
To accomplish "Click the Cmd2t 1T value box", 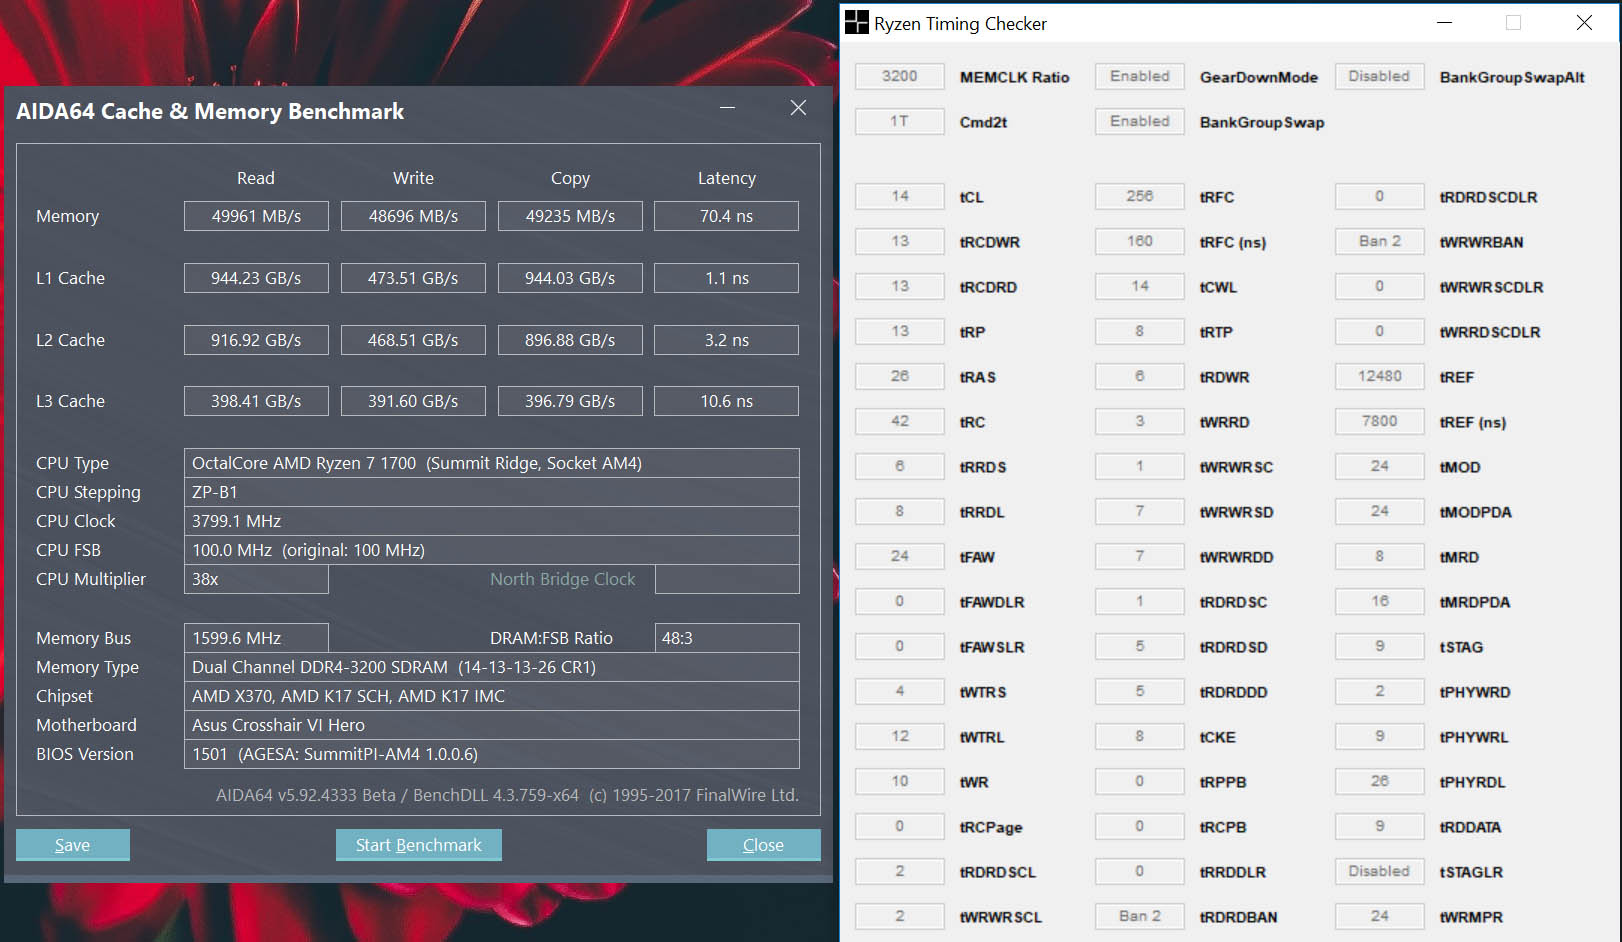I will 900,121.
